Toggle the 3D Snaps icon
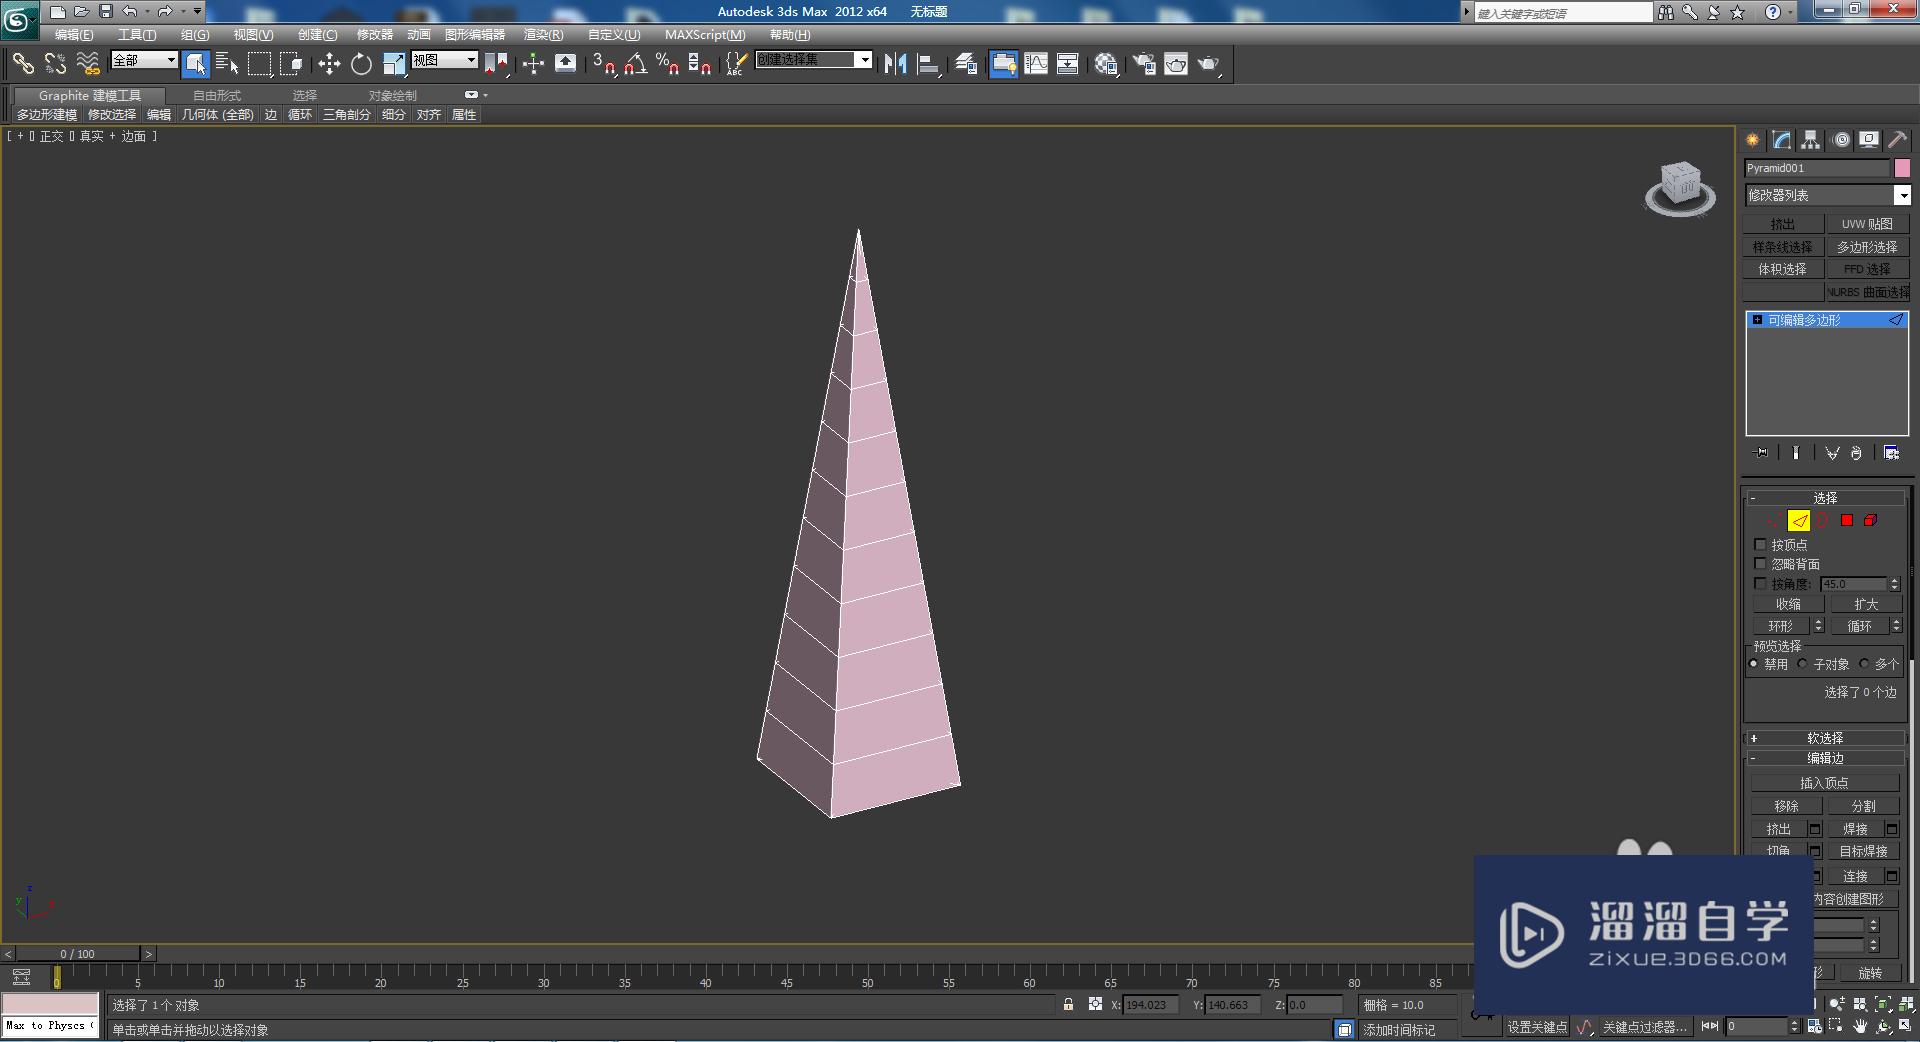This screenshot has width=1920, height=1042. coord(603,64)
